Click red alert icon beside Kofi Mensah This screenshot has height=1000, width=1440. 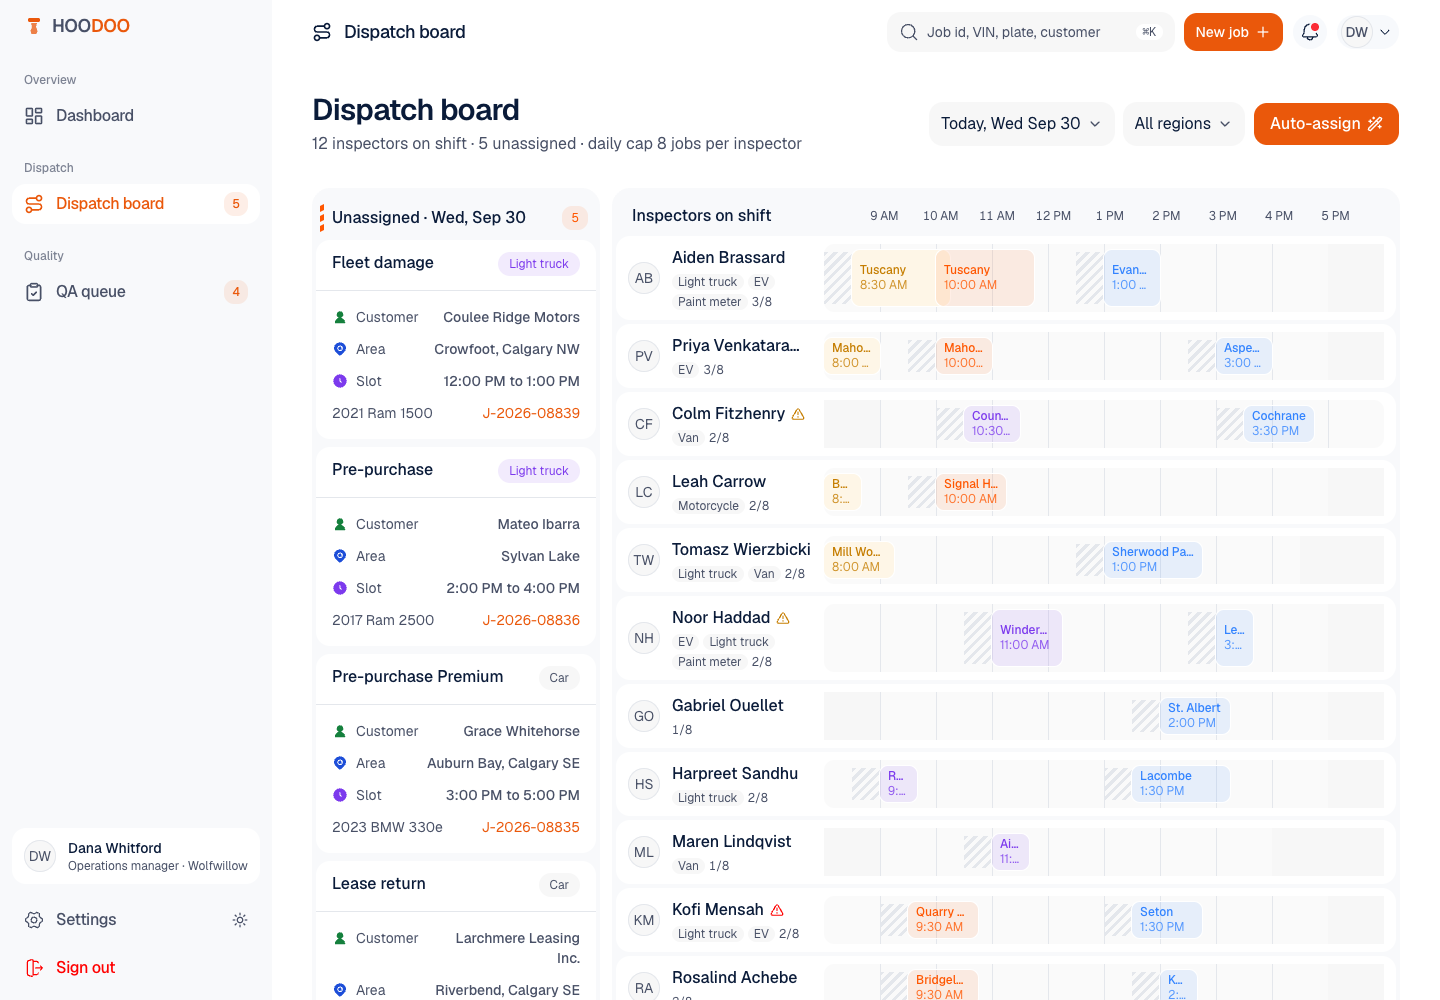[777, 910]
